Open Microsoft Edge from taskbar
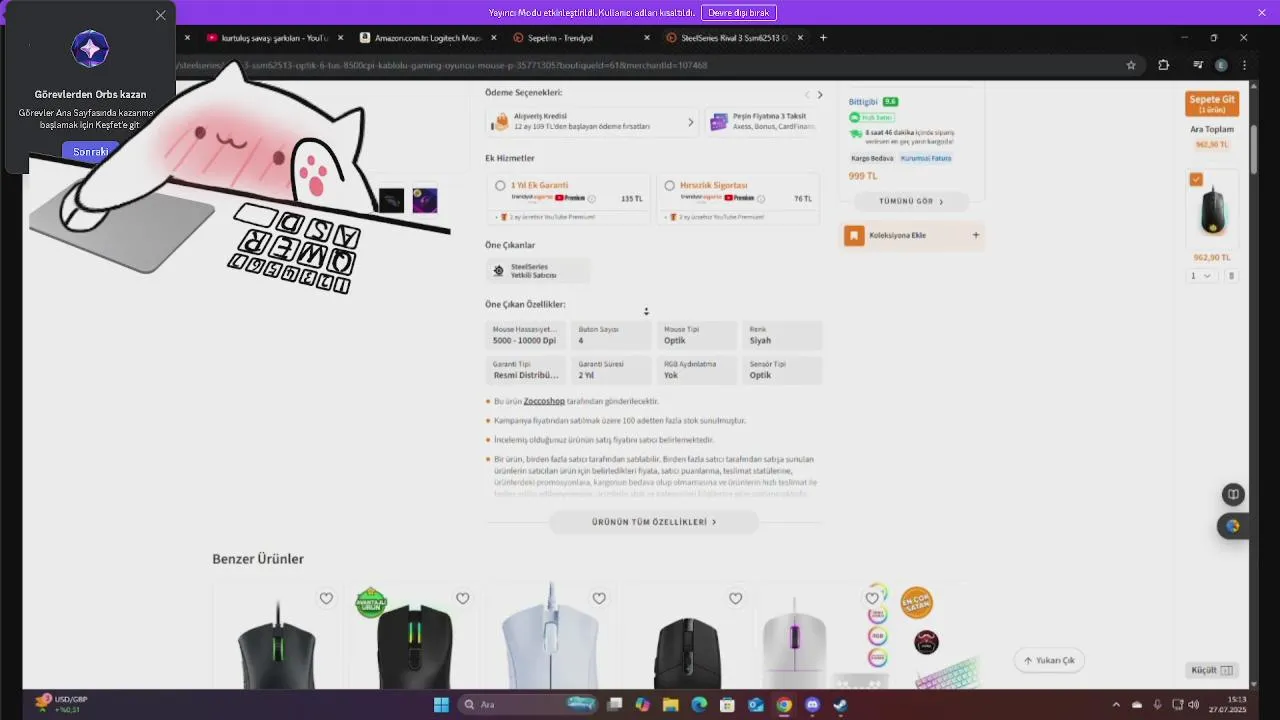 click(699, 704)
